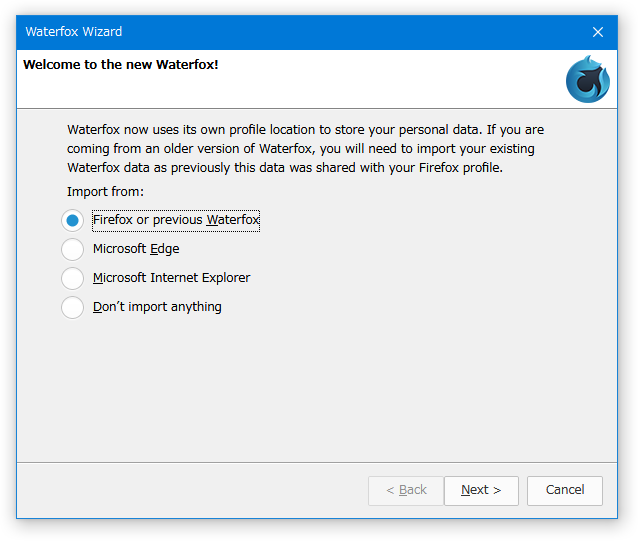The height and width of the screenshot is (541, 638).
Task: Select Don't import anything radio button
Action: pos(72,308)
